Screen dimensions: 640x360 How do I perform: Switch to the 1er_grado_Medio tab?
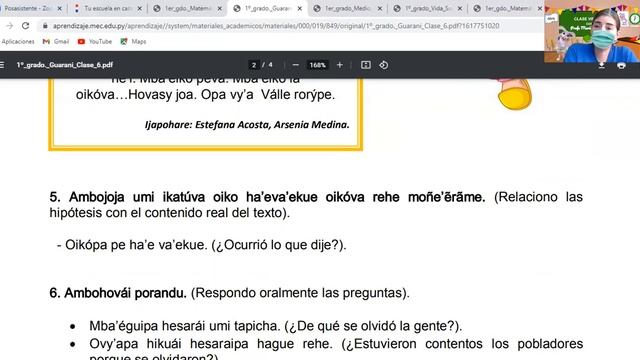pos(347,8)
